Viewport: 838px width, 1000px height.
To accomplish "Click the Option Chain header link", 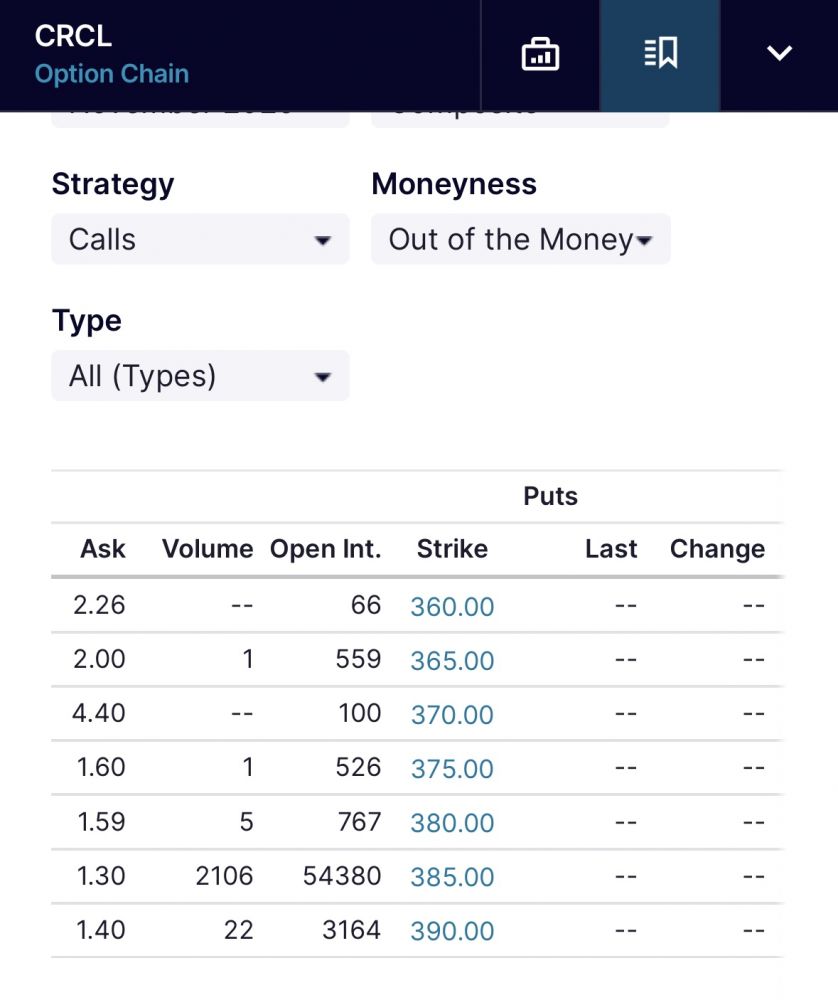I will pyautogui.click(x=112, y=74).
